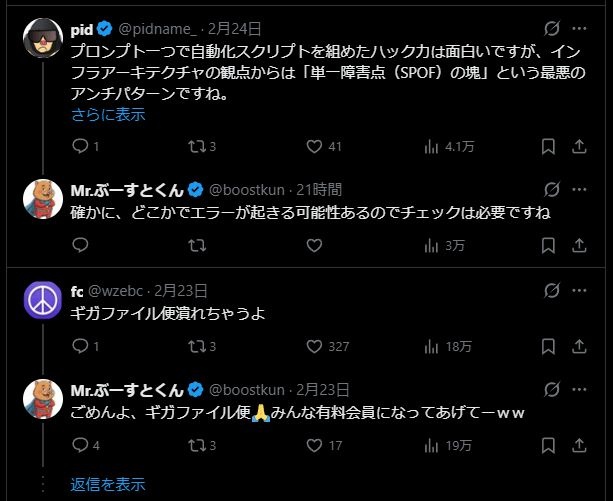Reply to Mr.ぶーすとくん's tweet with 4 replies
The width and height of the screenshot is (613, 501).
pos(81,445)
